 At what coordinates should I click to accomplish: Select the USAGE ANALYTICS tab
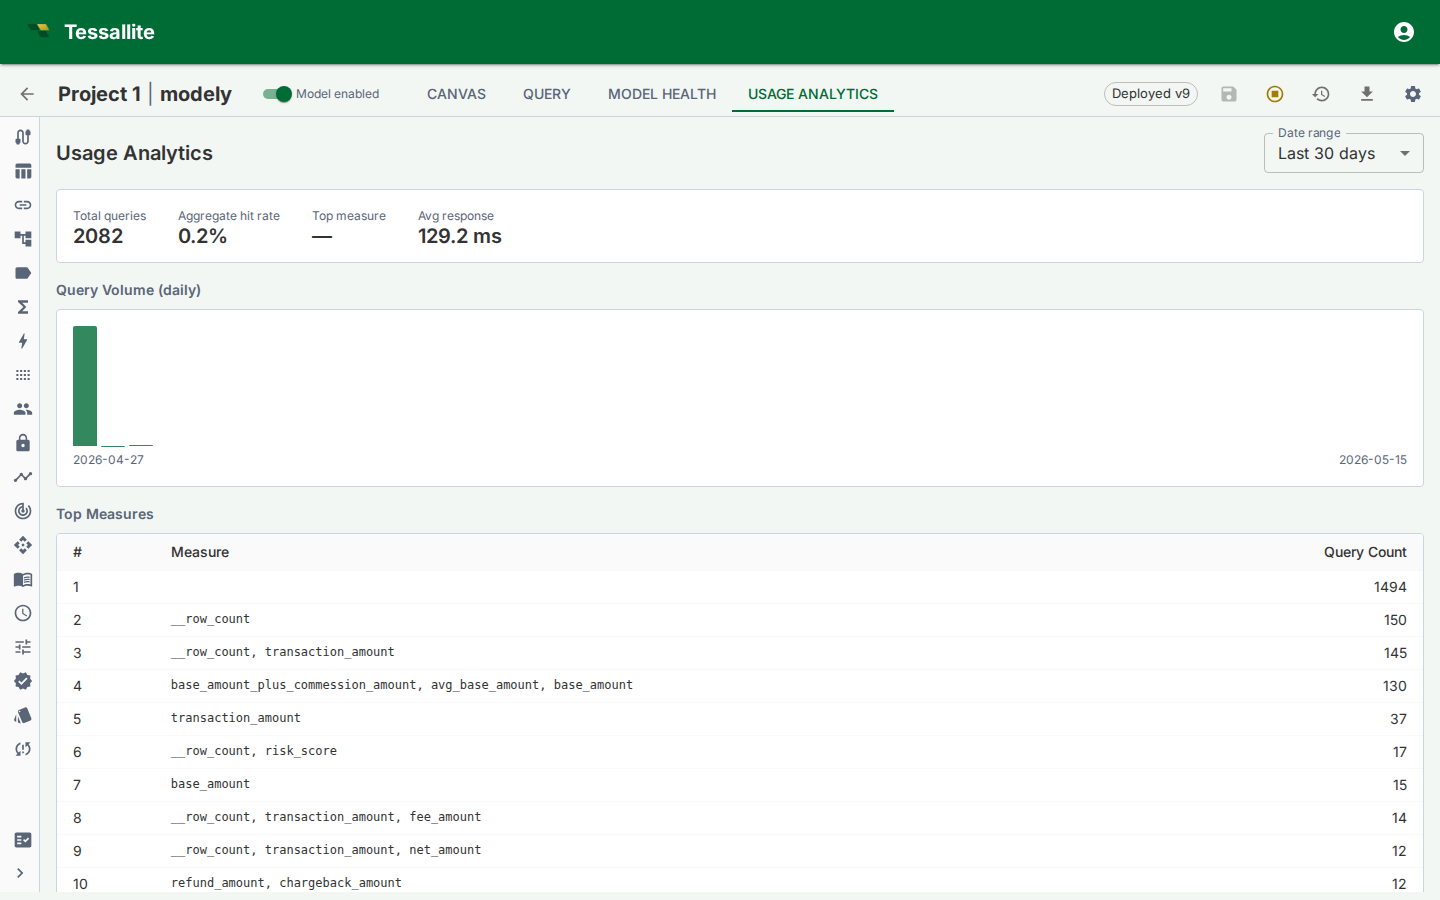click(x=813, y=94)
